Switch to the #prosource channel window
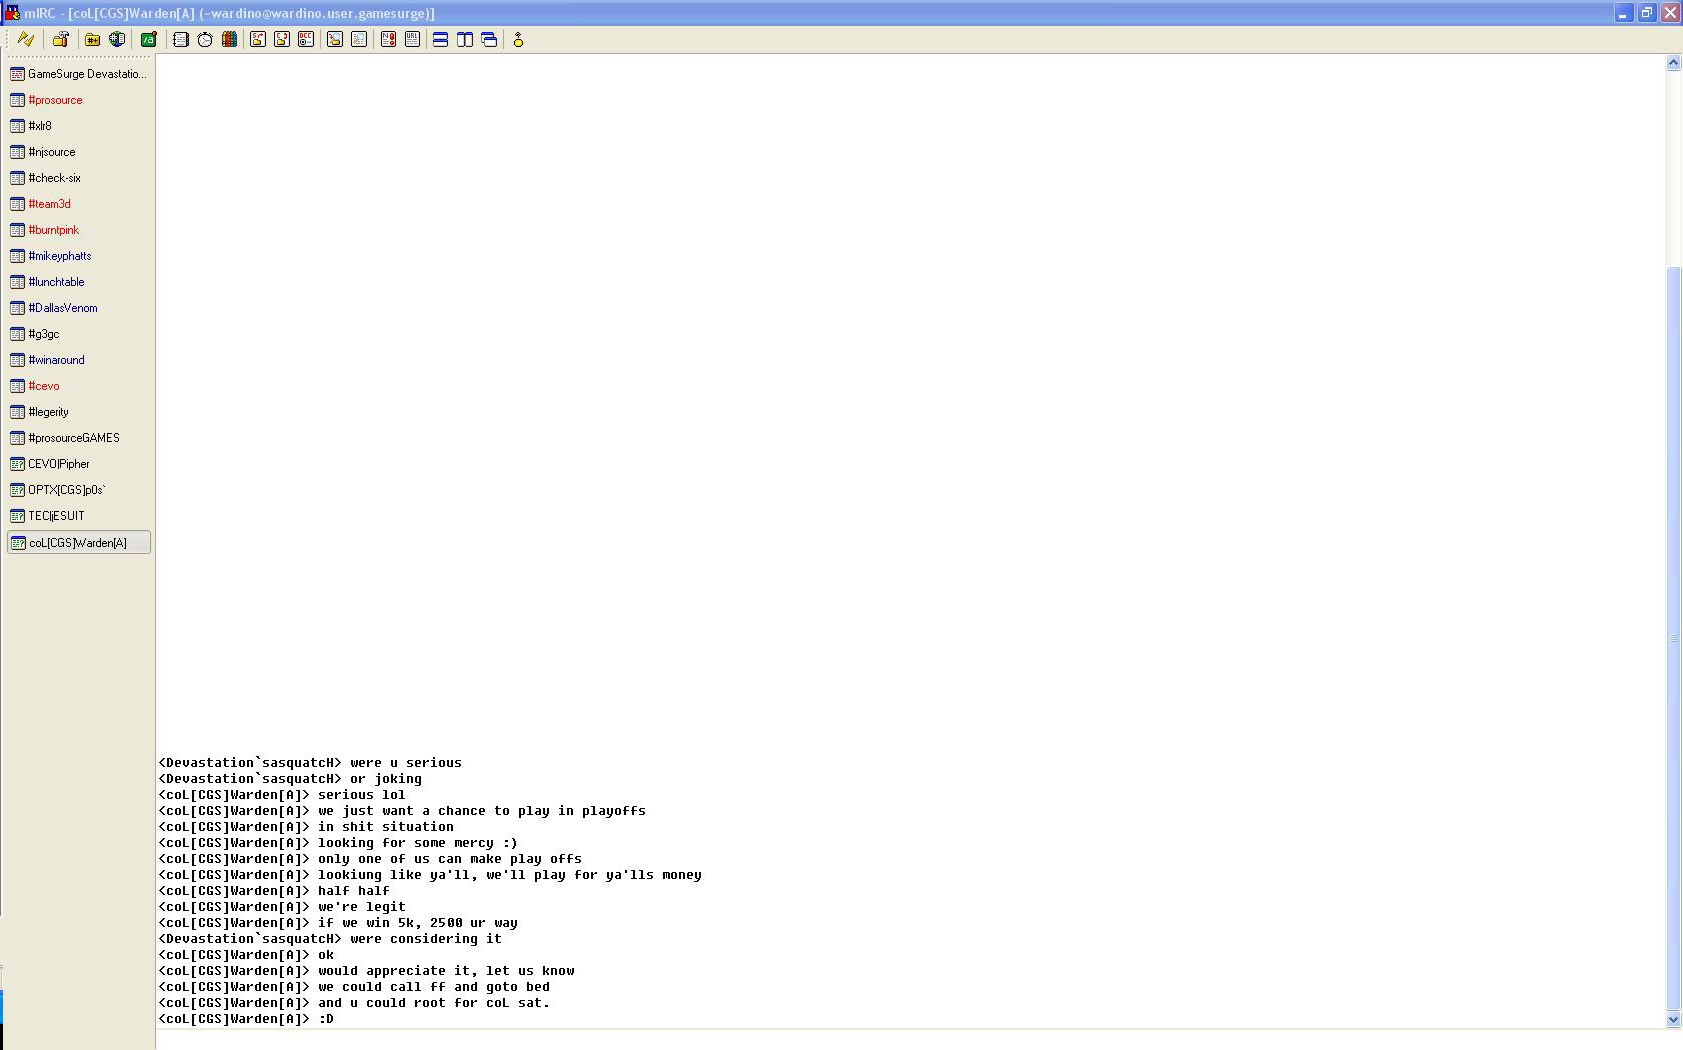 (55, 100)
